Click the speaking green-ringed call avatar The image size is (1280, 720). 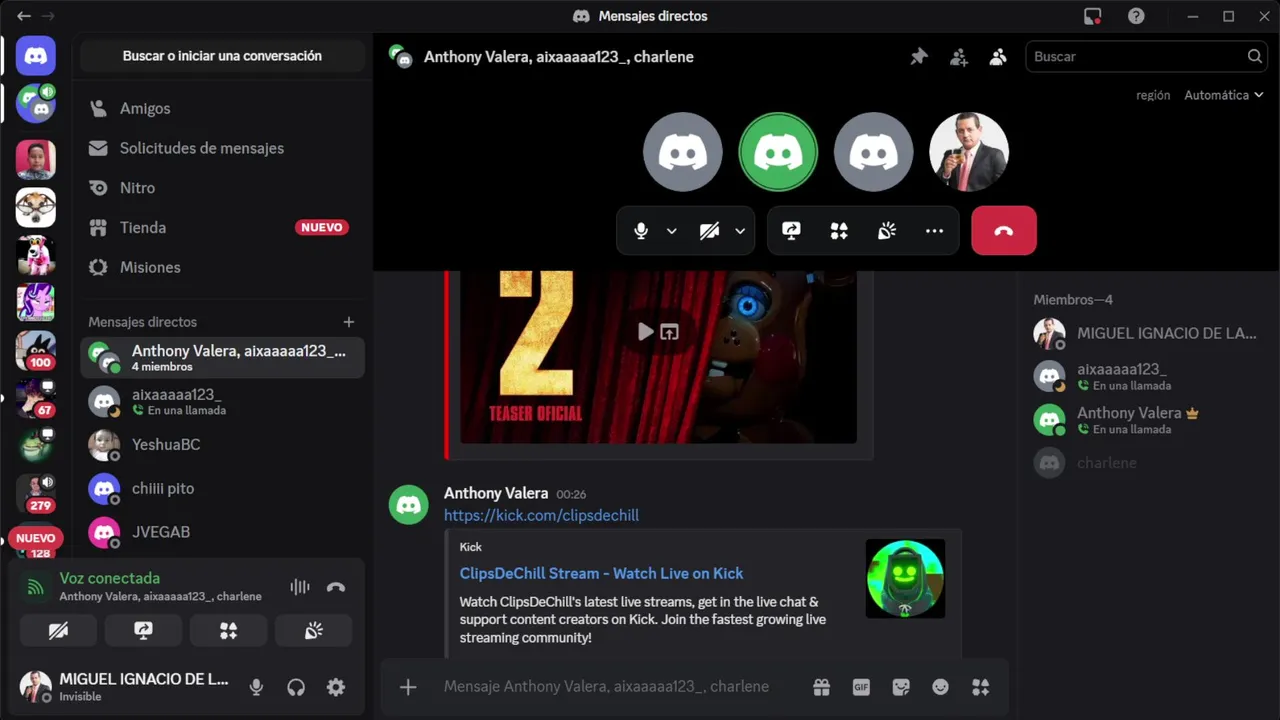tap(778, 152)
